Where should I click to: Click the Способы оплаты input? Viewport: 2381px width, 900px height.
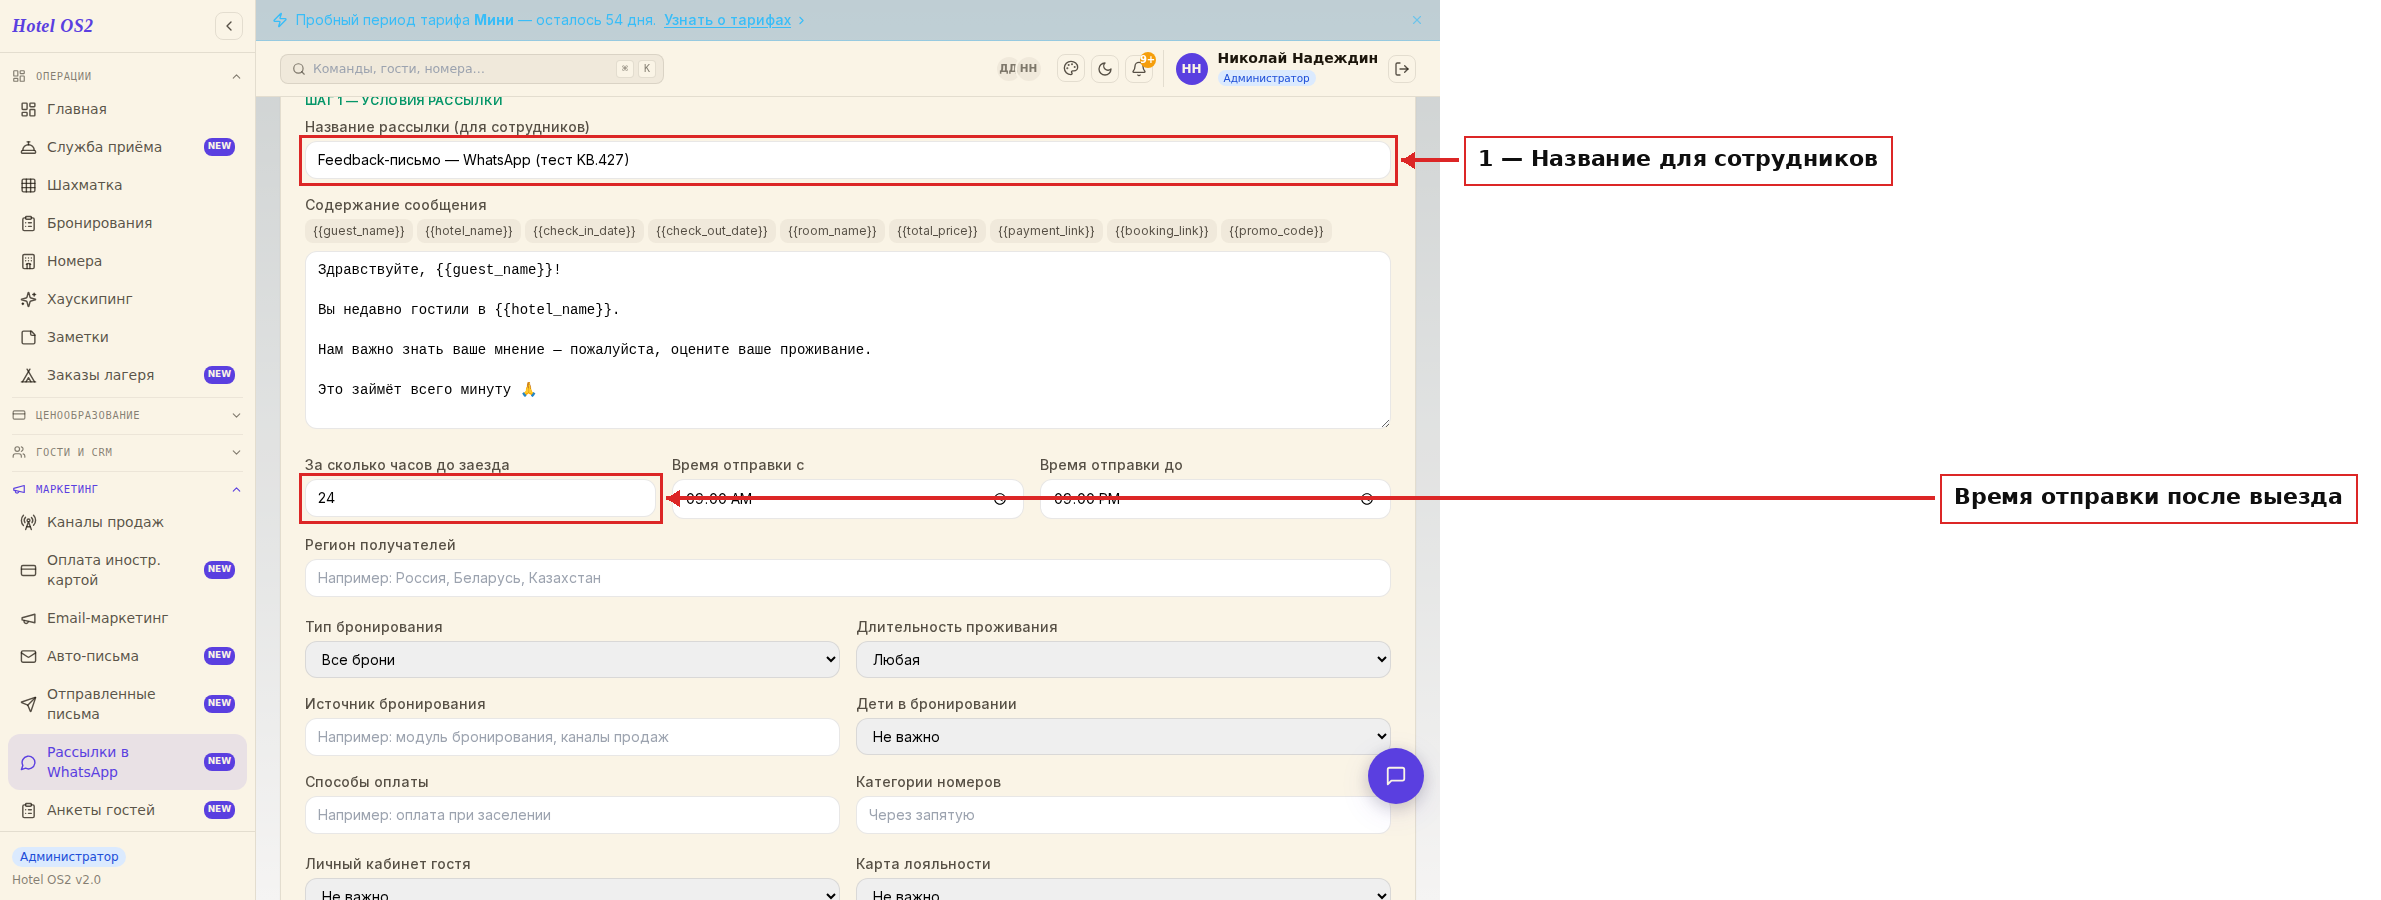click(x=572, y=815)
